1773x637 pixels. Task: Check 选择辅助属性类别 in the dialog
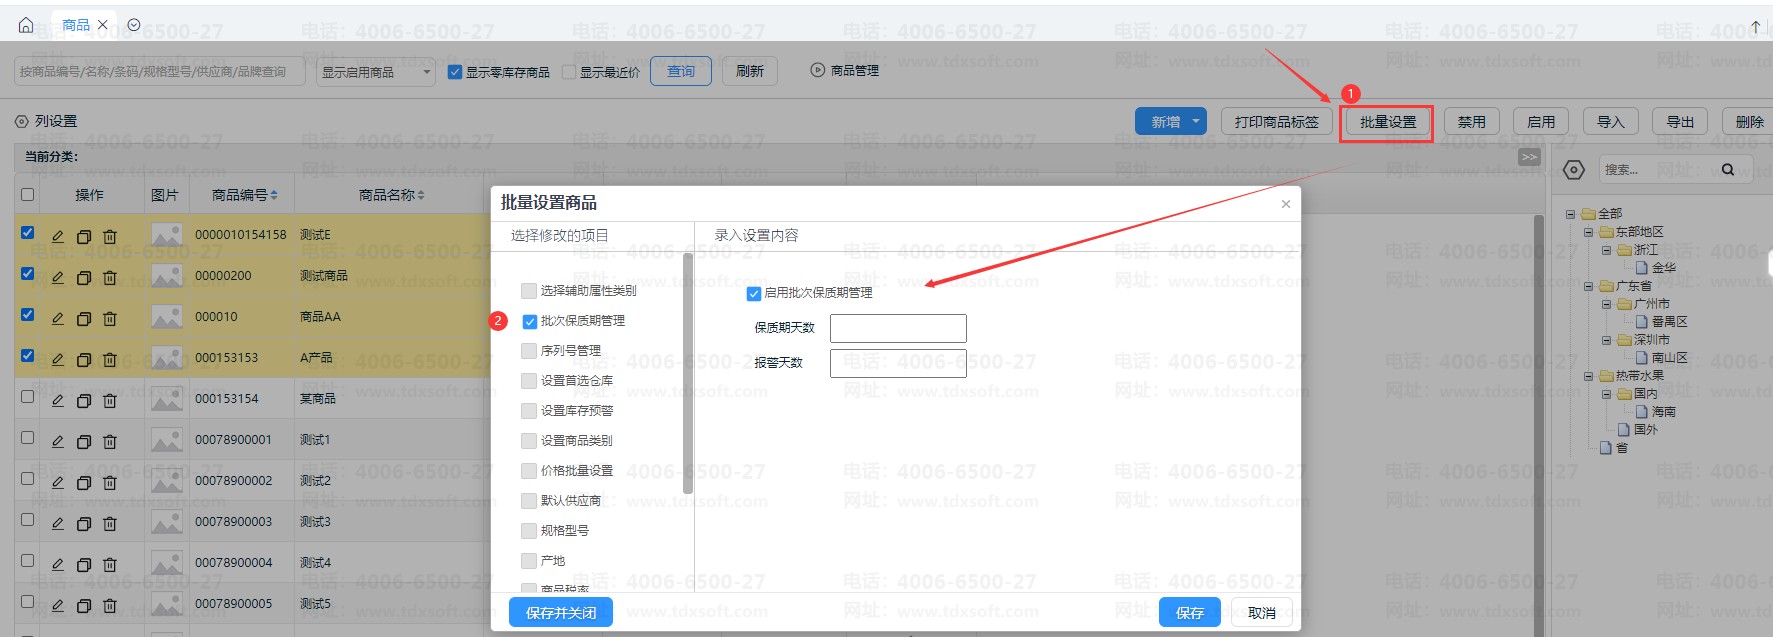tap(529, 291)
